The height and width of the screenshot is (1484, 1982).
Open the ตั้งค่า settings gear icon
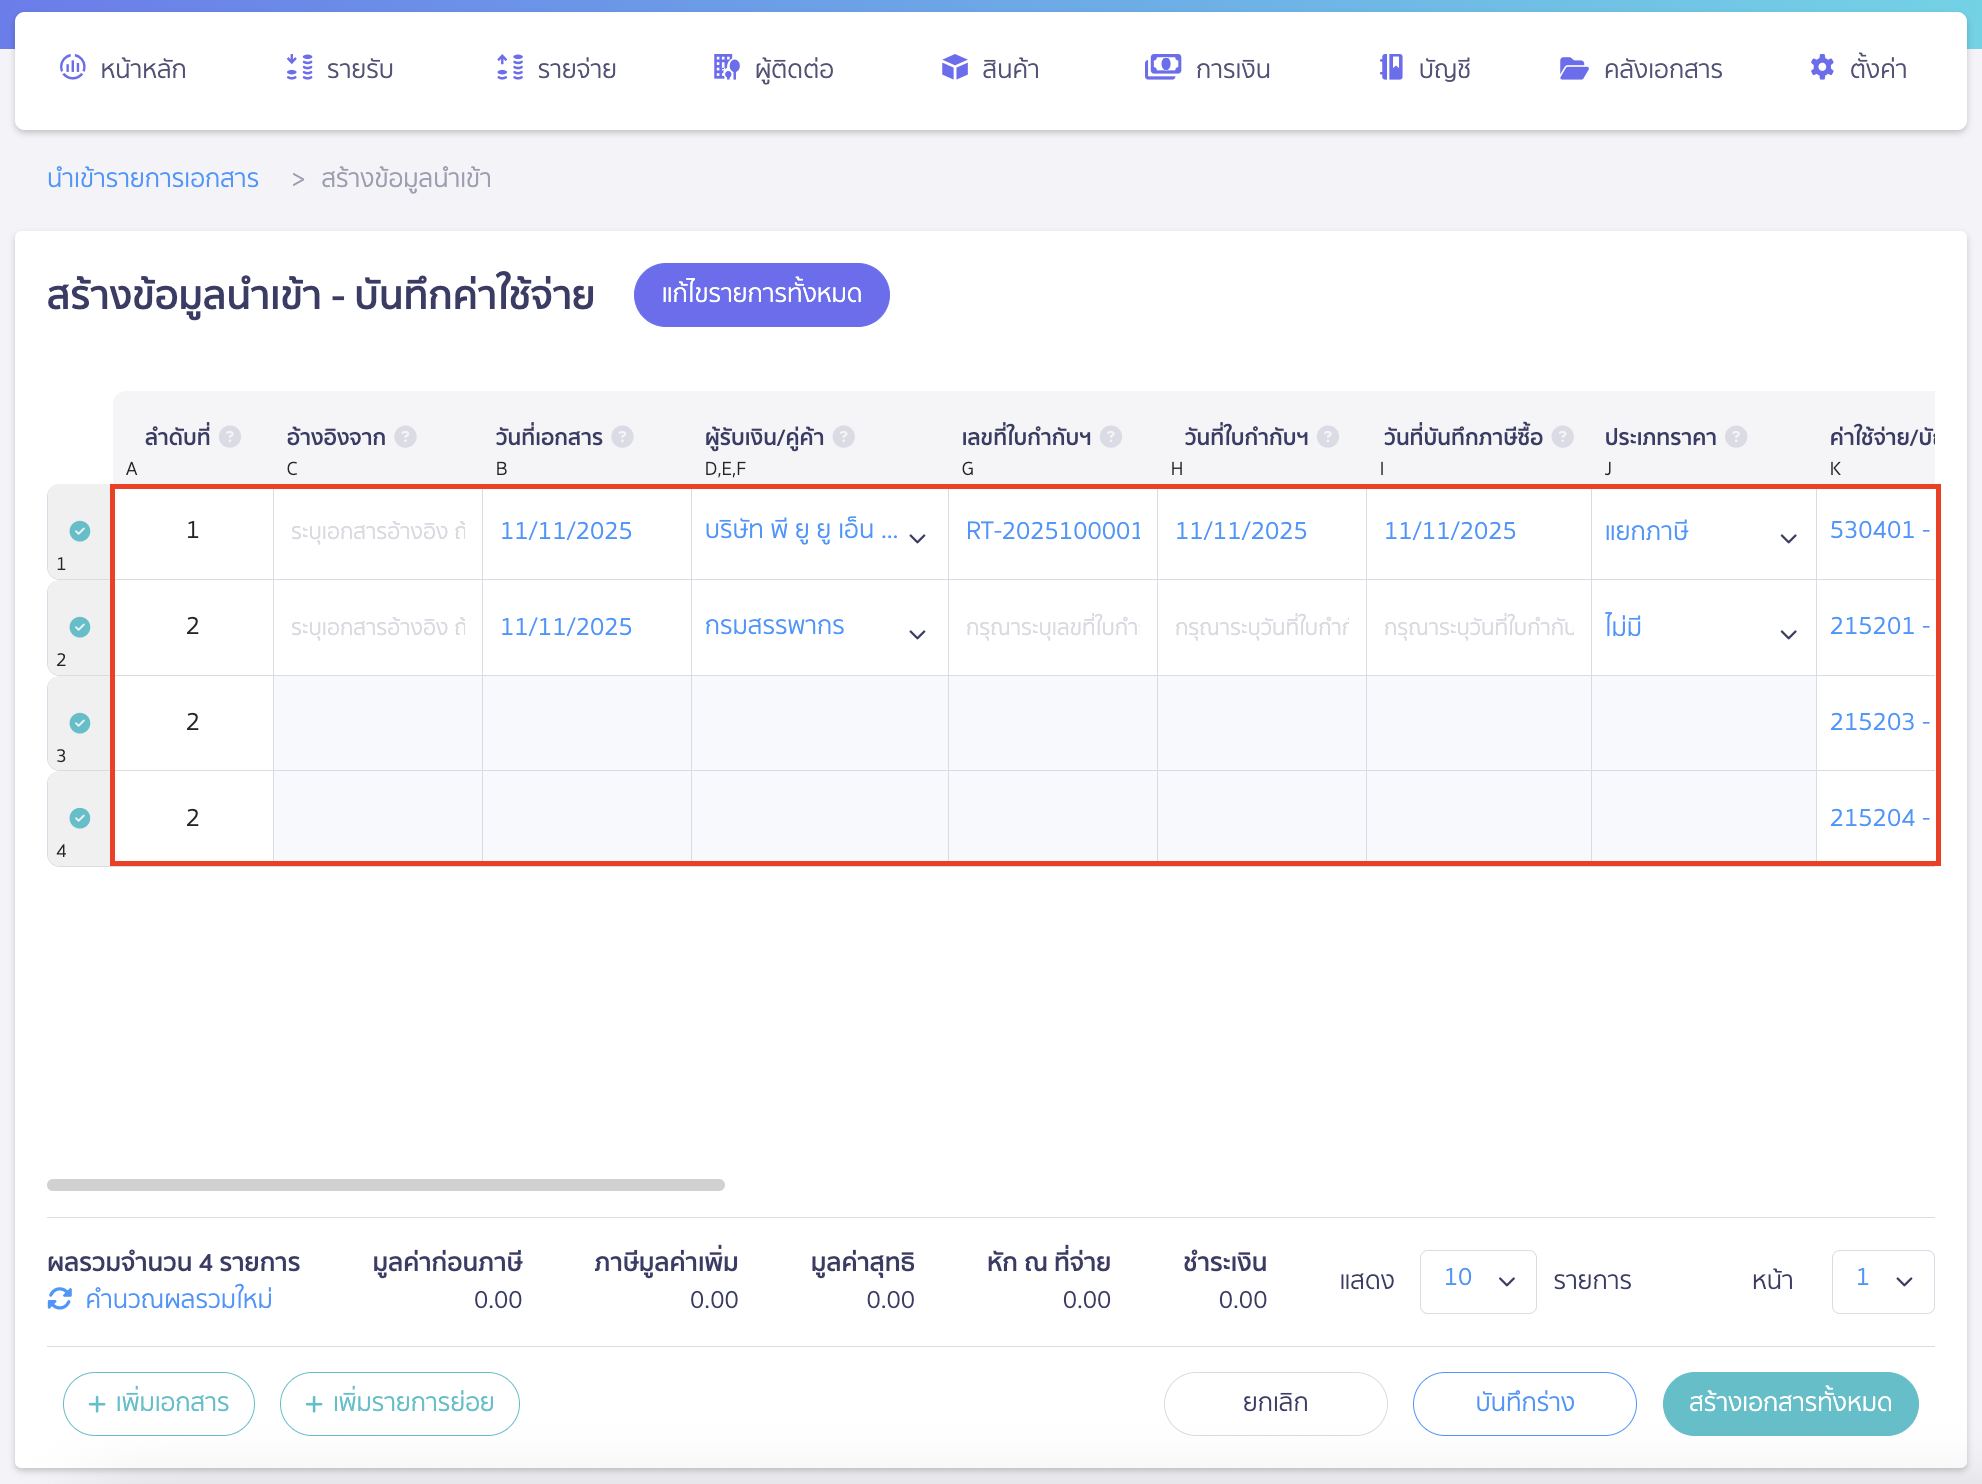[1822, 68]
